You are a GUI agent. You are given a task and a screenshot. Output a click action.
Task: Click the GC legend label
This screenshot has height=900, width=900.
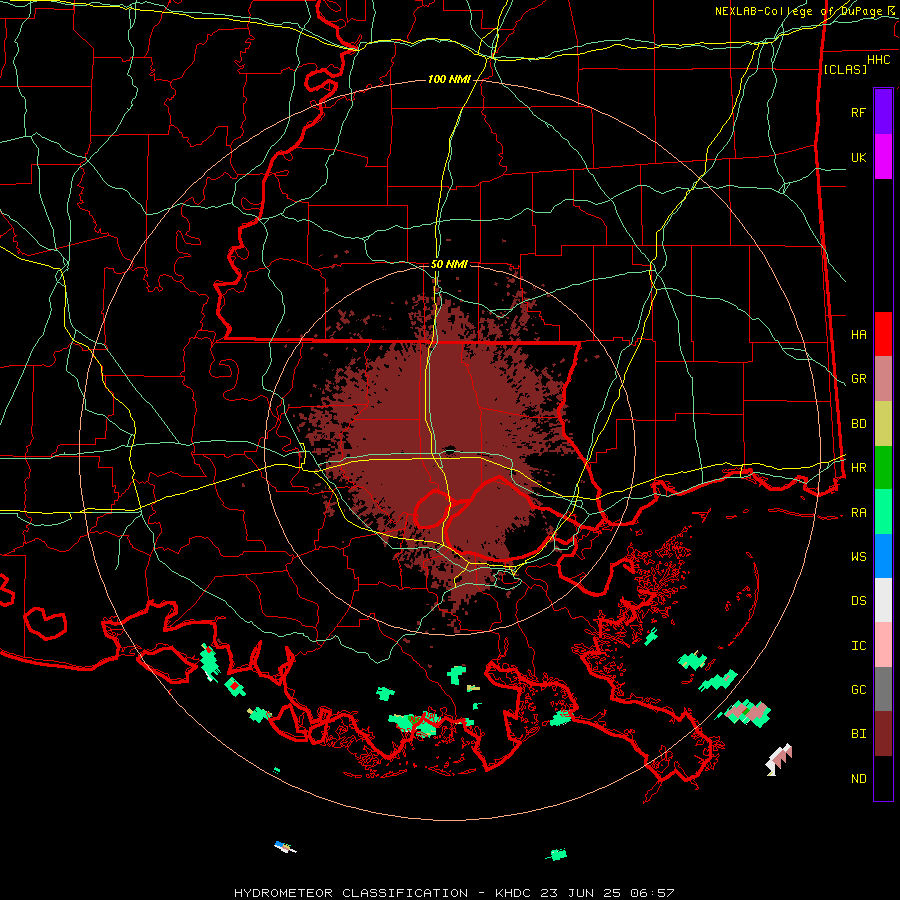(x=858, y=690)
